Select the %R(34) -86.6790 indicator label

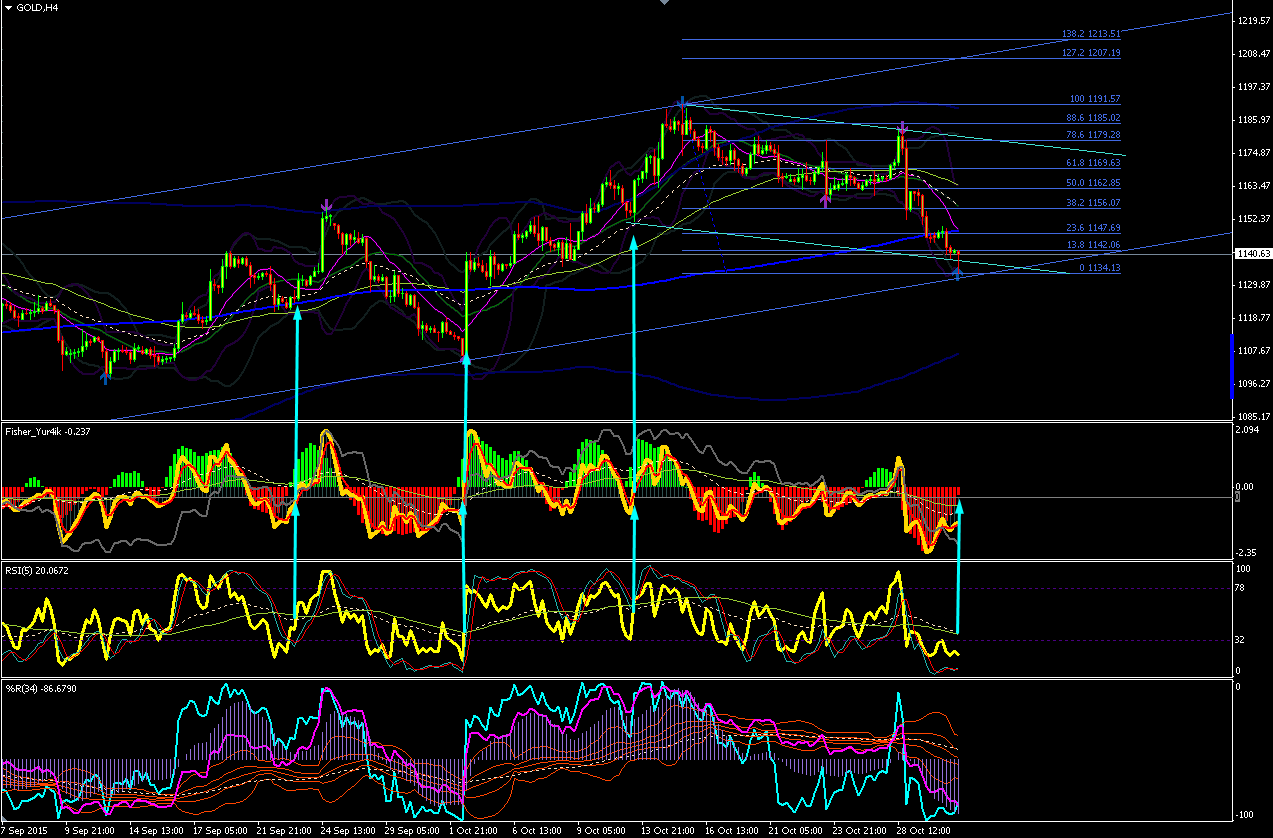tap(41, 688)
